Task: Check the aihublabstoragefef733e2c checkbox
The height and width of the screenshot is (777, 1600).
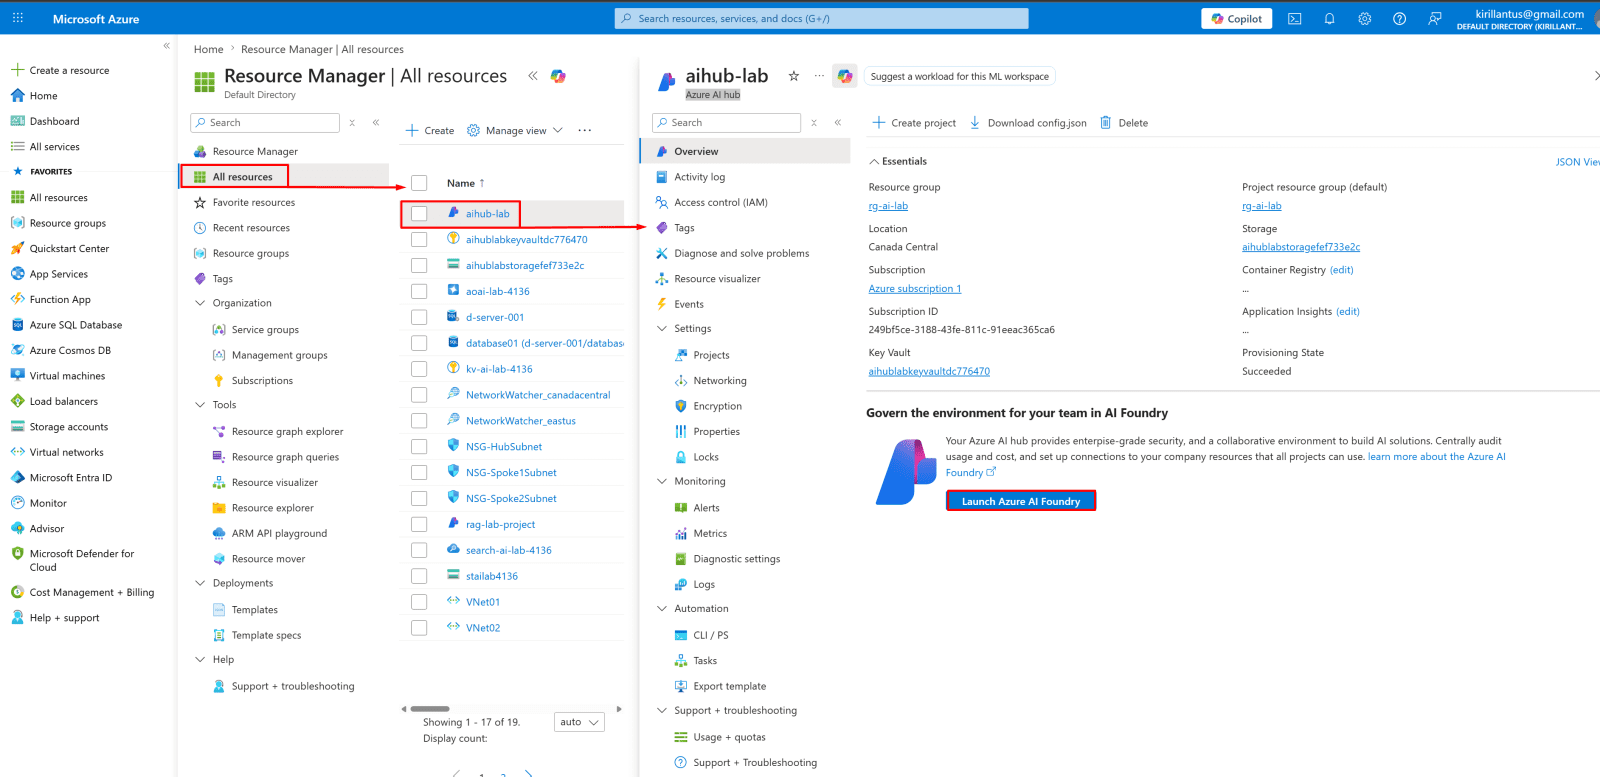Action: point(419,265)
